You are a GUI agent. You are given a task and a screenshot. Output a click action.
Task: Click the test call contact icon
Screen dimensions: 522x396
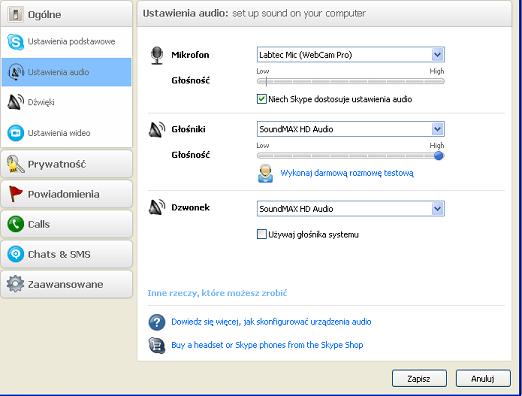(265, 173)
